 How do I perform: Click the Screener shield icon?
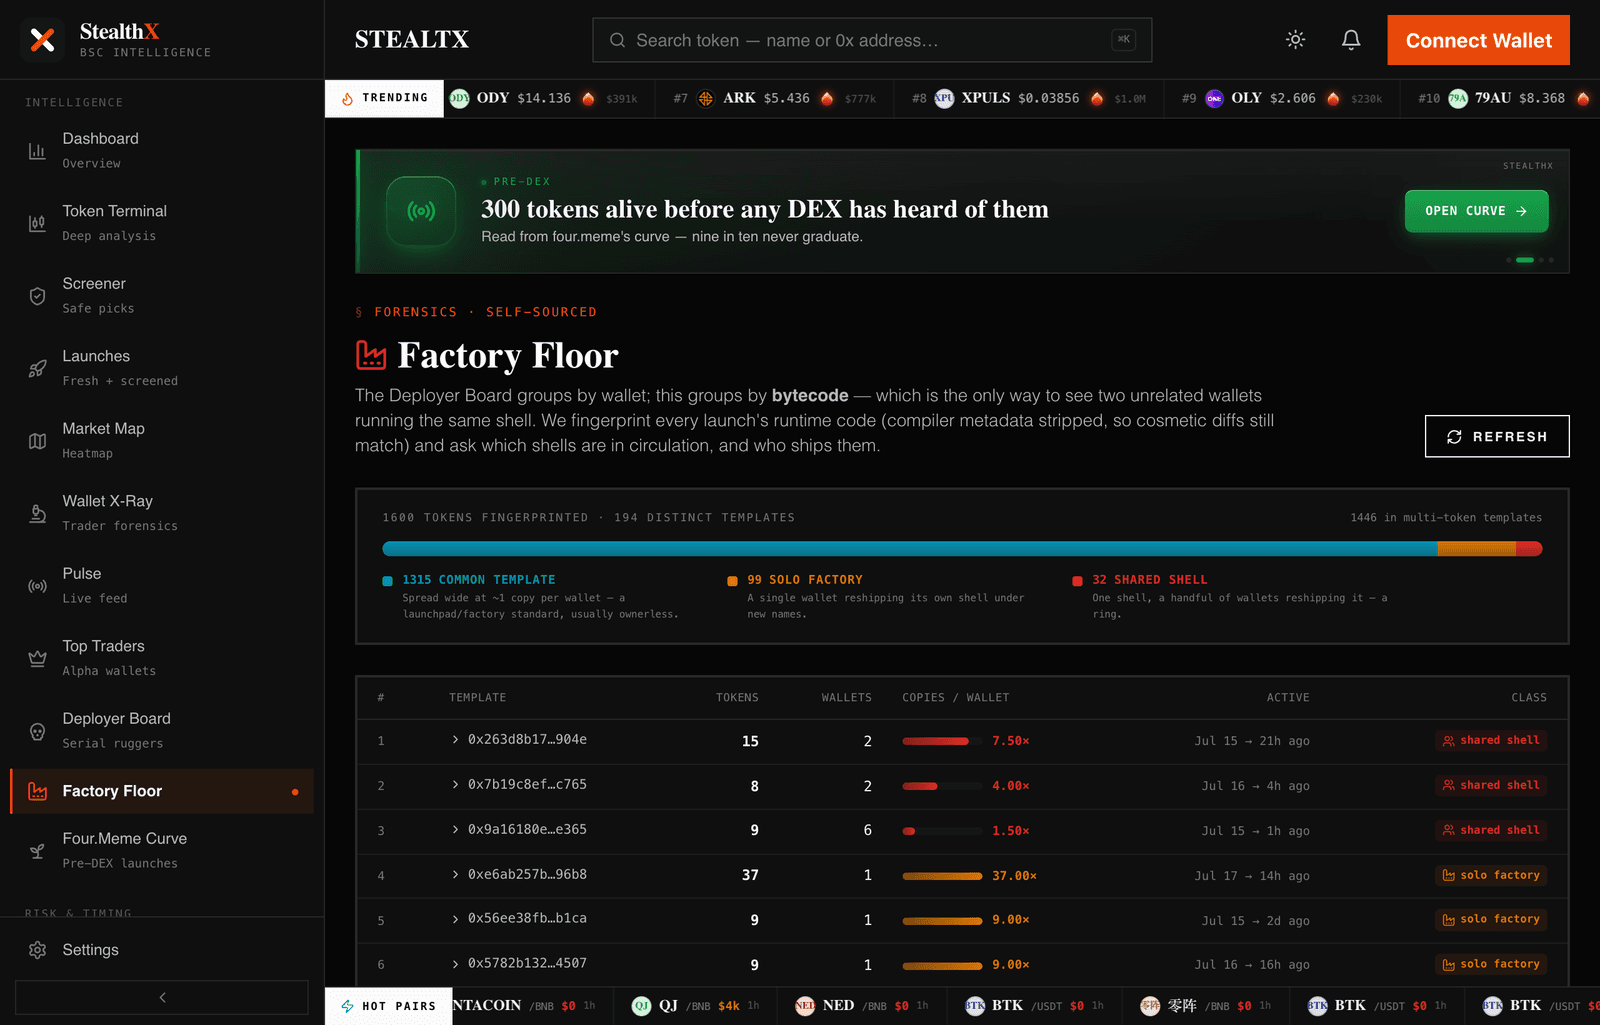(37, 296)
